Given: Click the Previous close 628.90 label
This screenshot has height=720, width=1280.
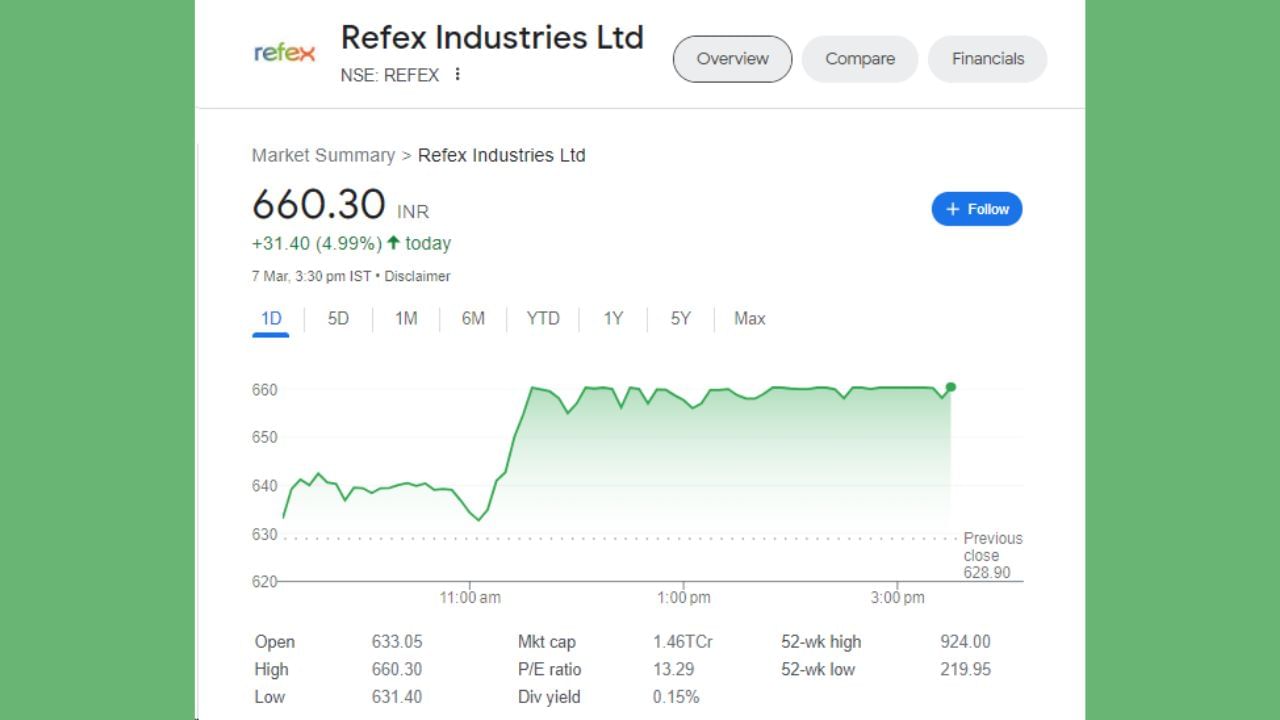Looking at the screenshot, I should [x=992, y=555].
